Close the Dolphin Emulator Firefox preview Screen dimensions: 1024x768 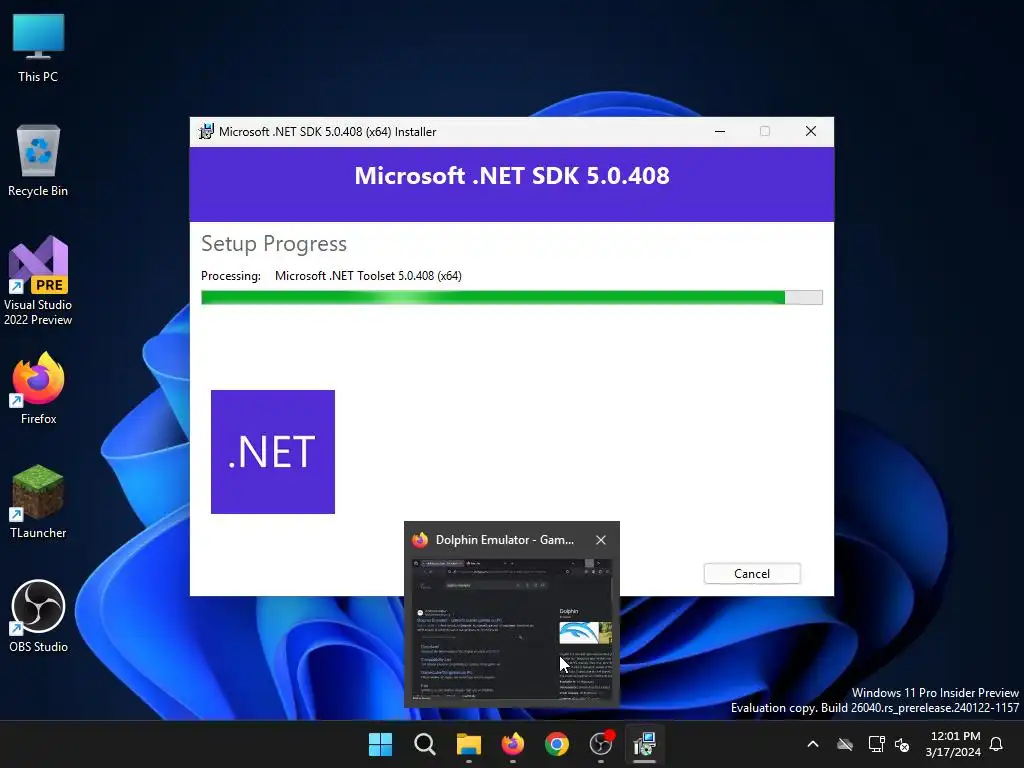[x=601, y=540]
